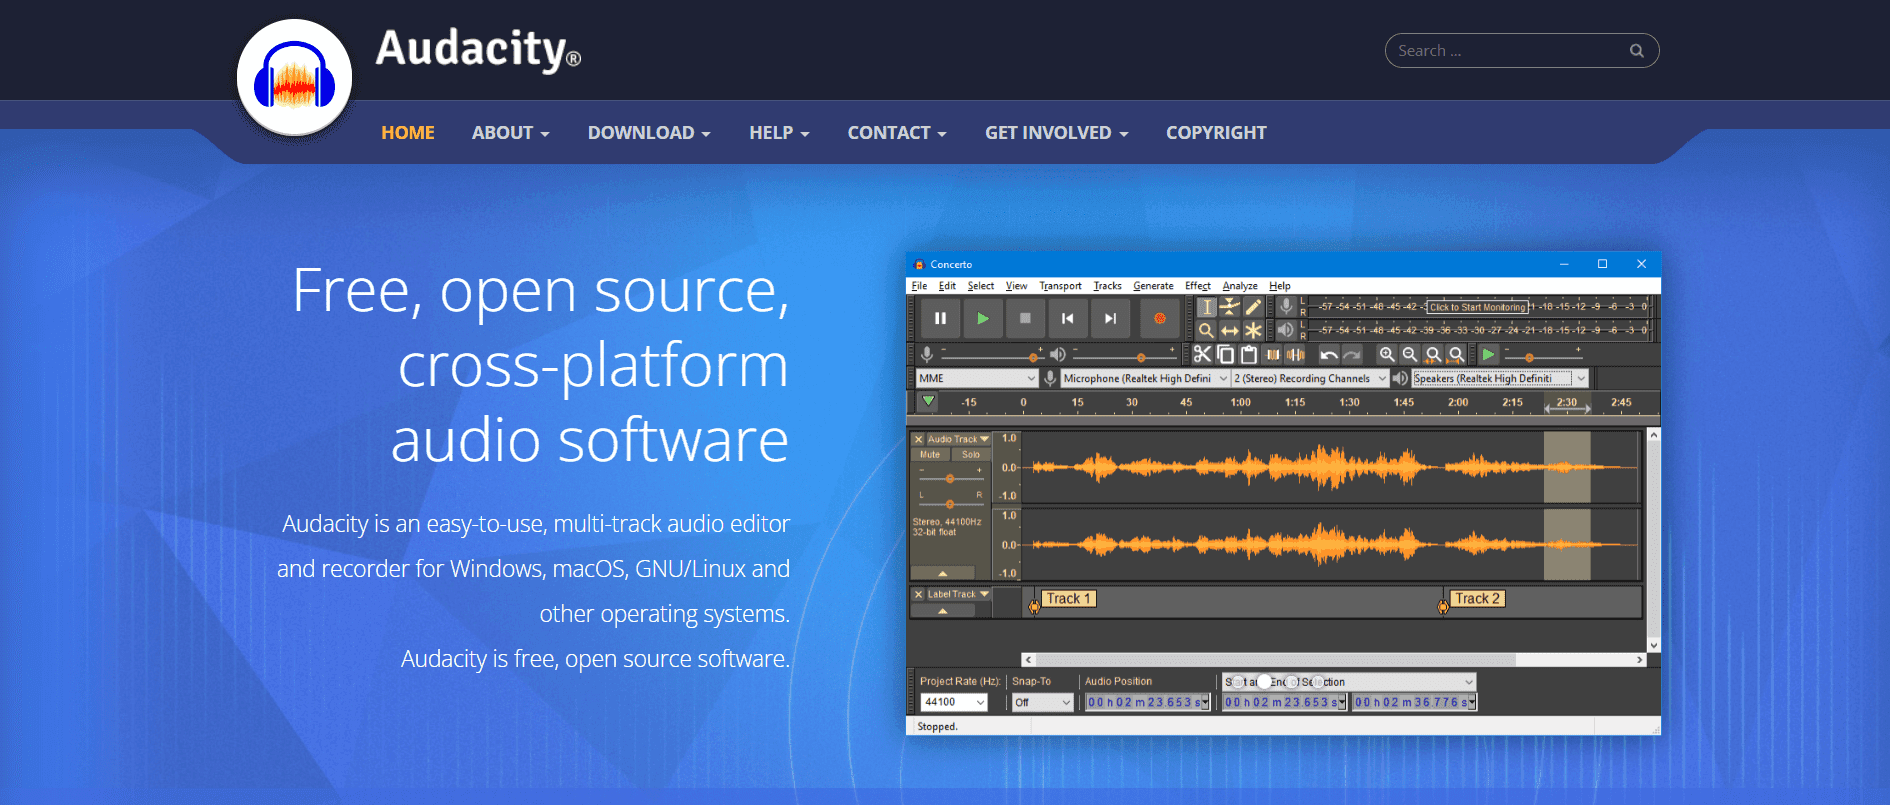Open the Project Rate 44100 dropdown

point(954,702)
